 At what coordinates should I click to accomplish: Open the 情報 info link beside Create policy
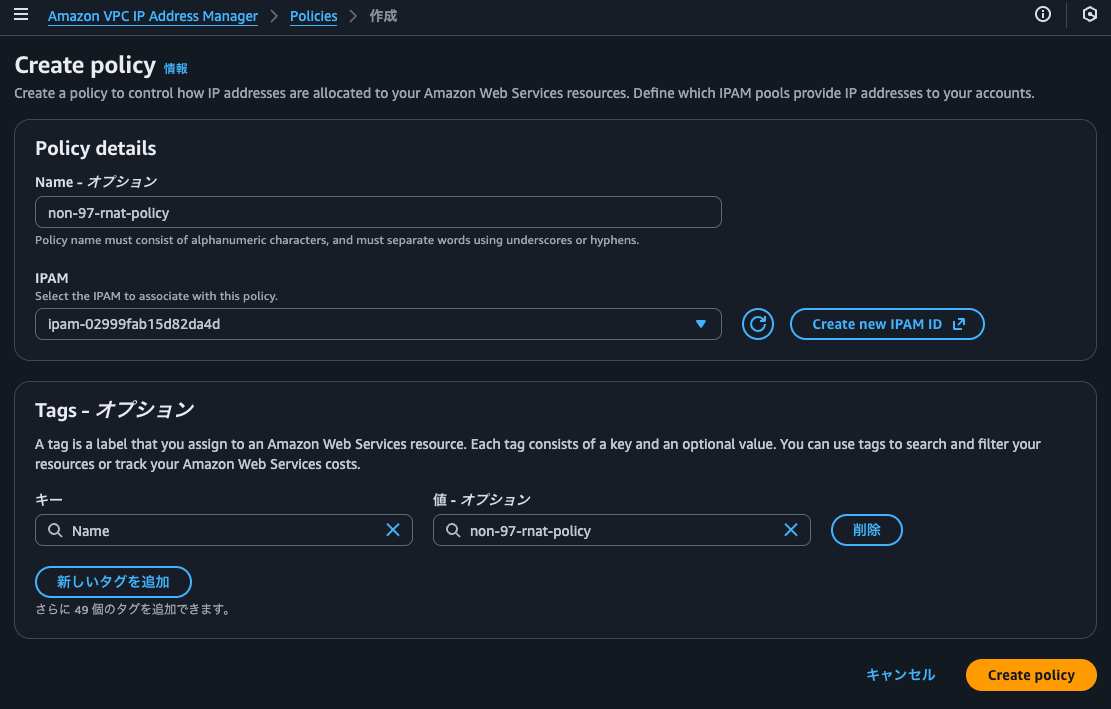[x=176, y=68]
